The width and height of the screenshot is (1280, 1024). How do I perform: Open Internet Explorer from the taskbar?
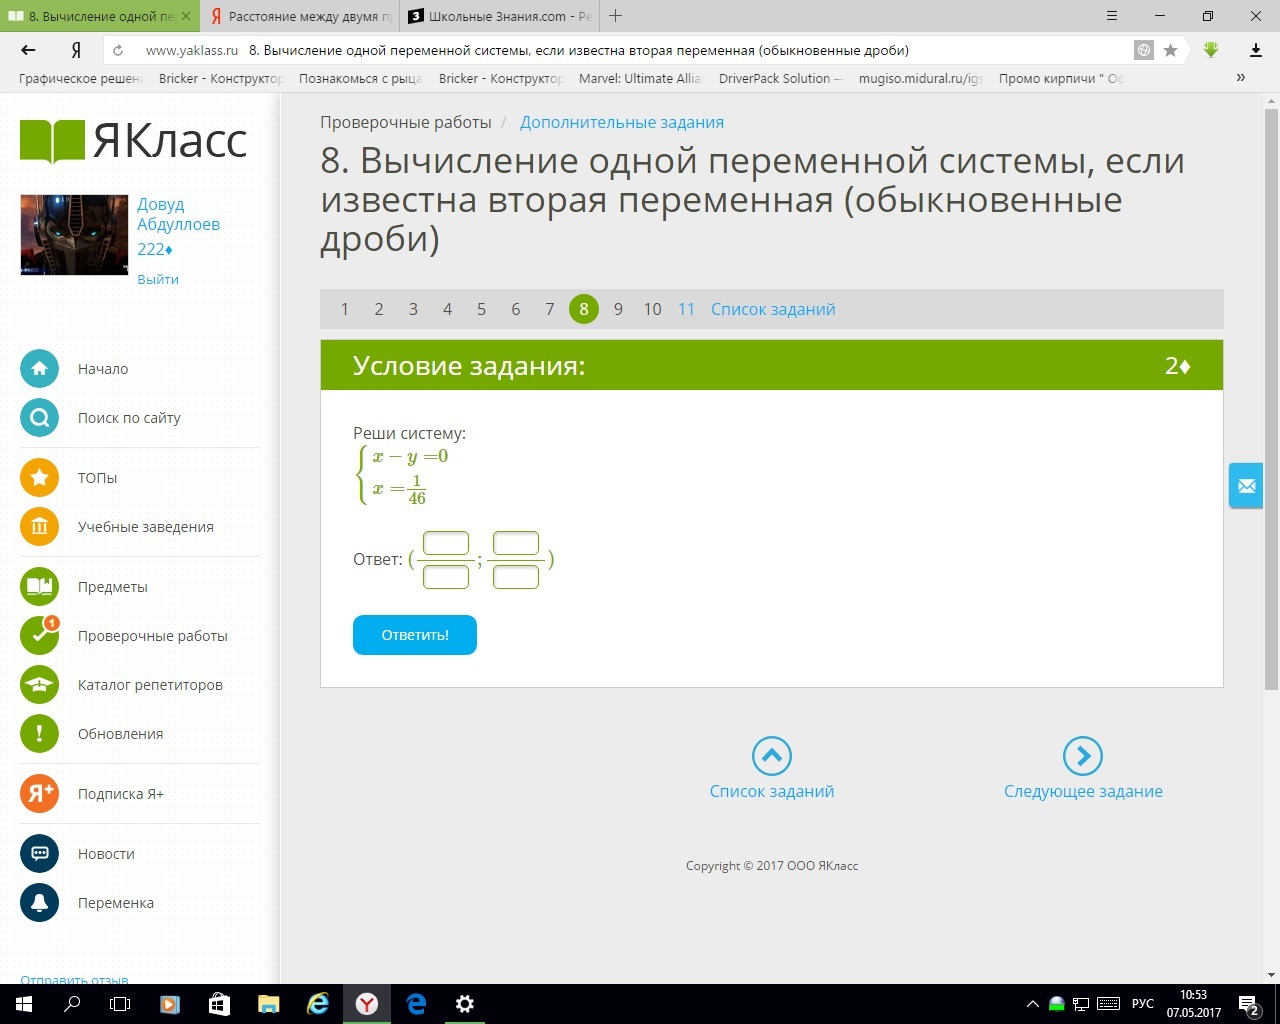coord(318,1004)
